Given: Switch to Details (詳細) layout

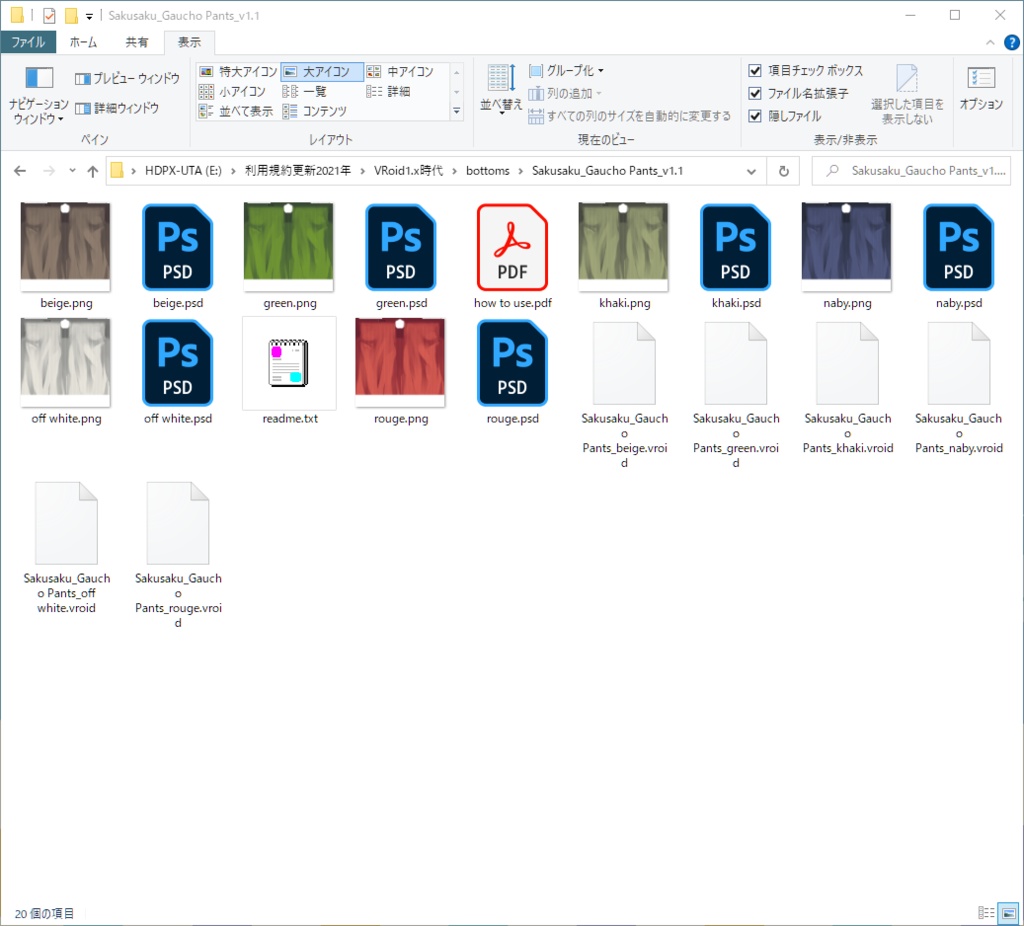Looking at the screenshot, I should point(389,91).
